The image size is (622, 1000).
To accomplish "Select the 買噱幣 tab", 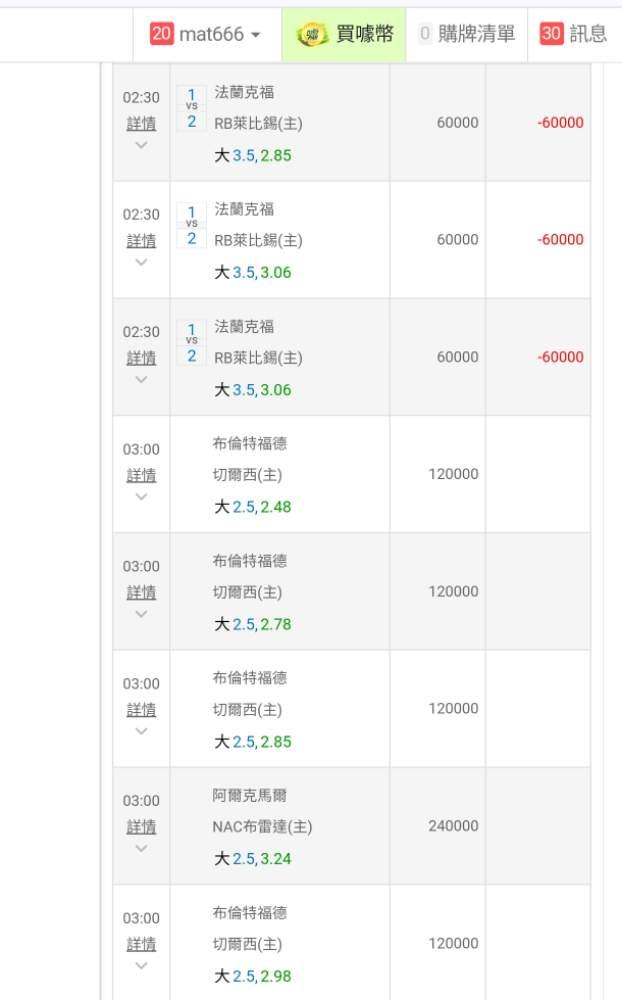I will click(344, 34).
